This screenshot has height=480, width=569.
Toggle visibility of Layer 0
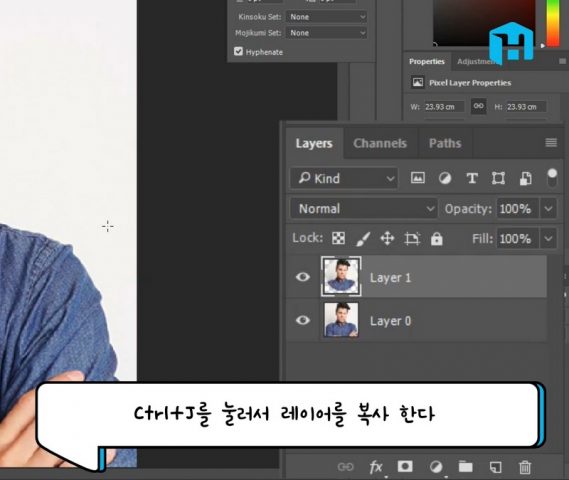303,320
